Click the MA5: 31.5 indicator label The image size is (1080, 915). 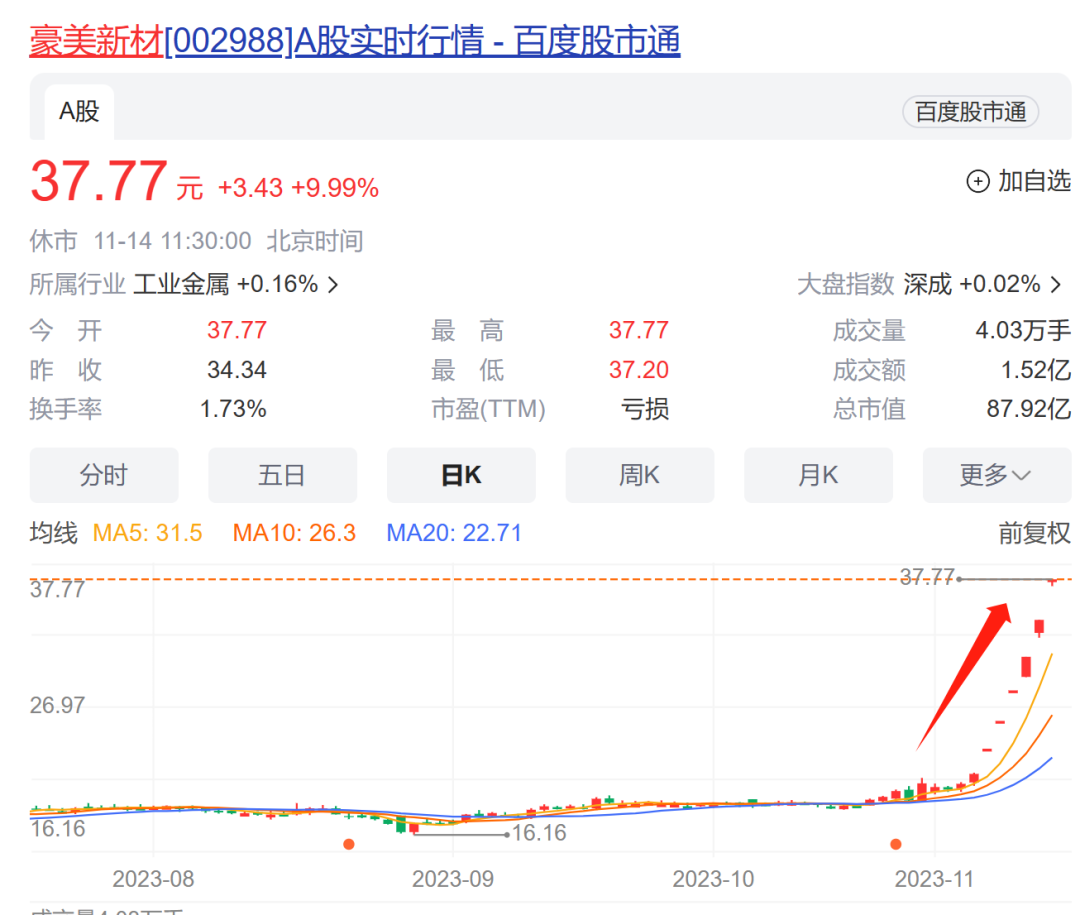[x=147, y=533]
